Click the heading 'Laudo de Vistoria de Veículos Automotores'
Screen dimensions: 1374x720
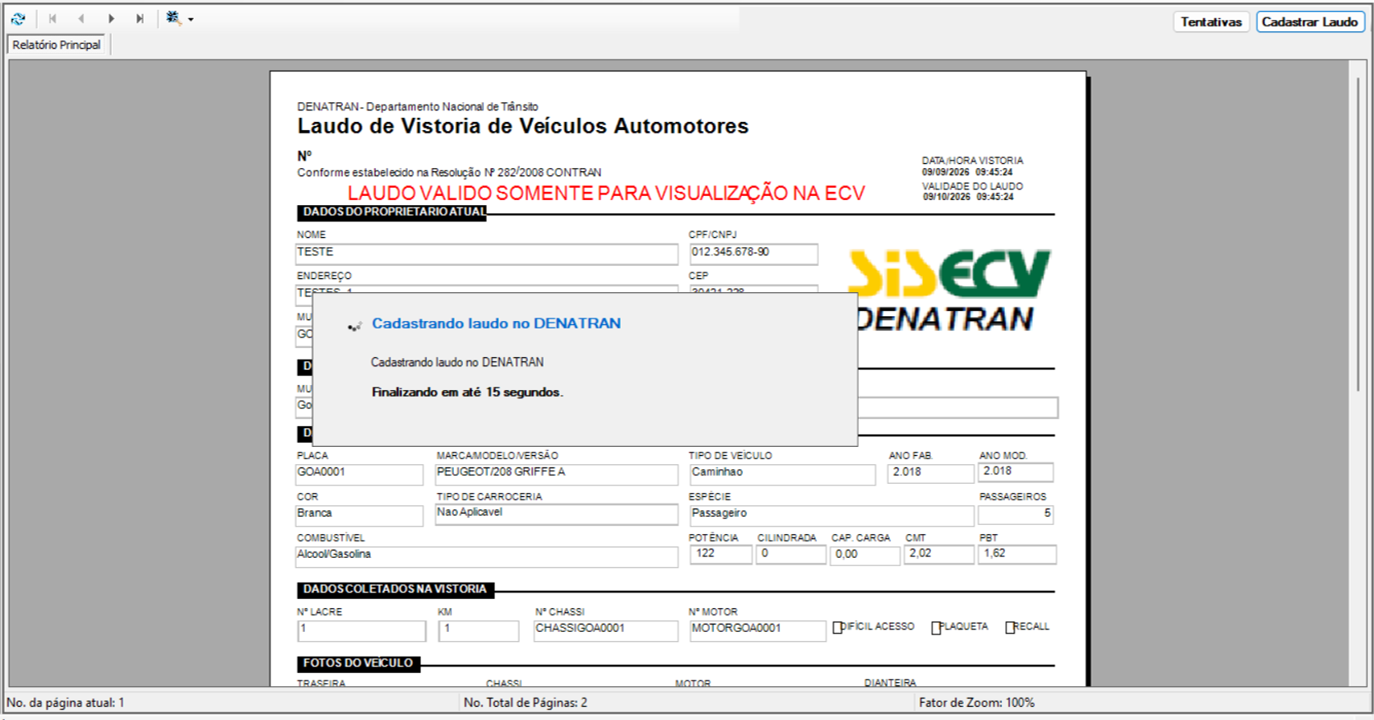point(523,127)
